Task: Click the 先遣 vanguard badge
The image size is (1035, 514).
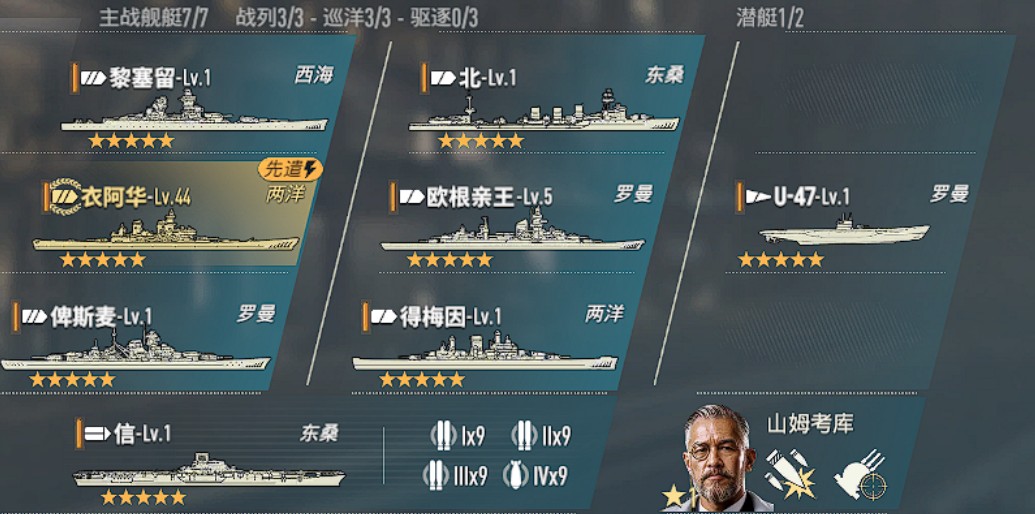Action: (290, 170)
